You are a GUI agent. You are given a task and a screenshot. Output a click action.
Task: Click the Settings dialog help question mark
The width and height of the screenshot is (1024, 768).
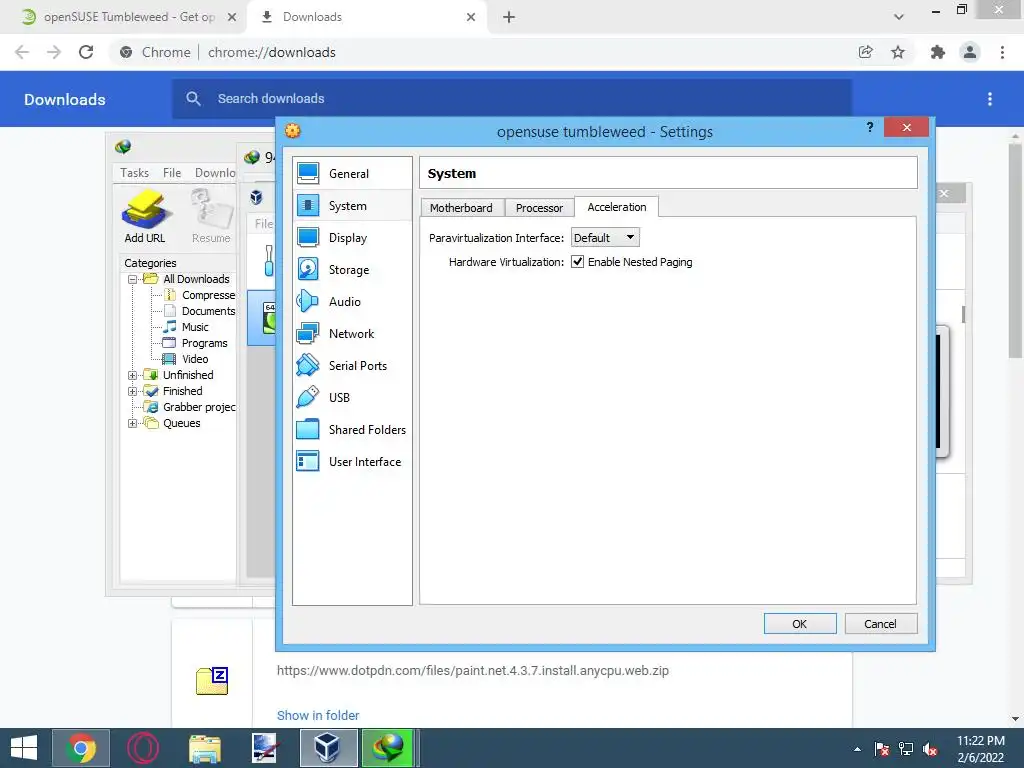(869, 127)
